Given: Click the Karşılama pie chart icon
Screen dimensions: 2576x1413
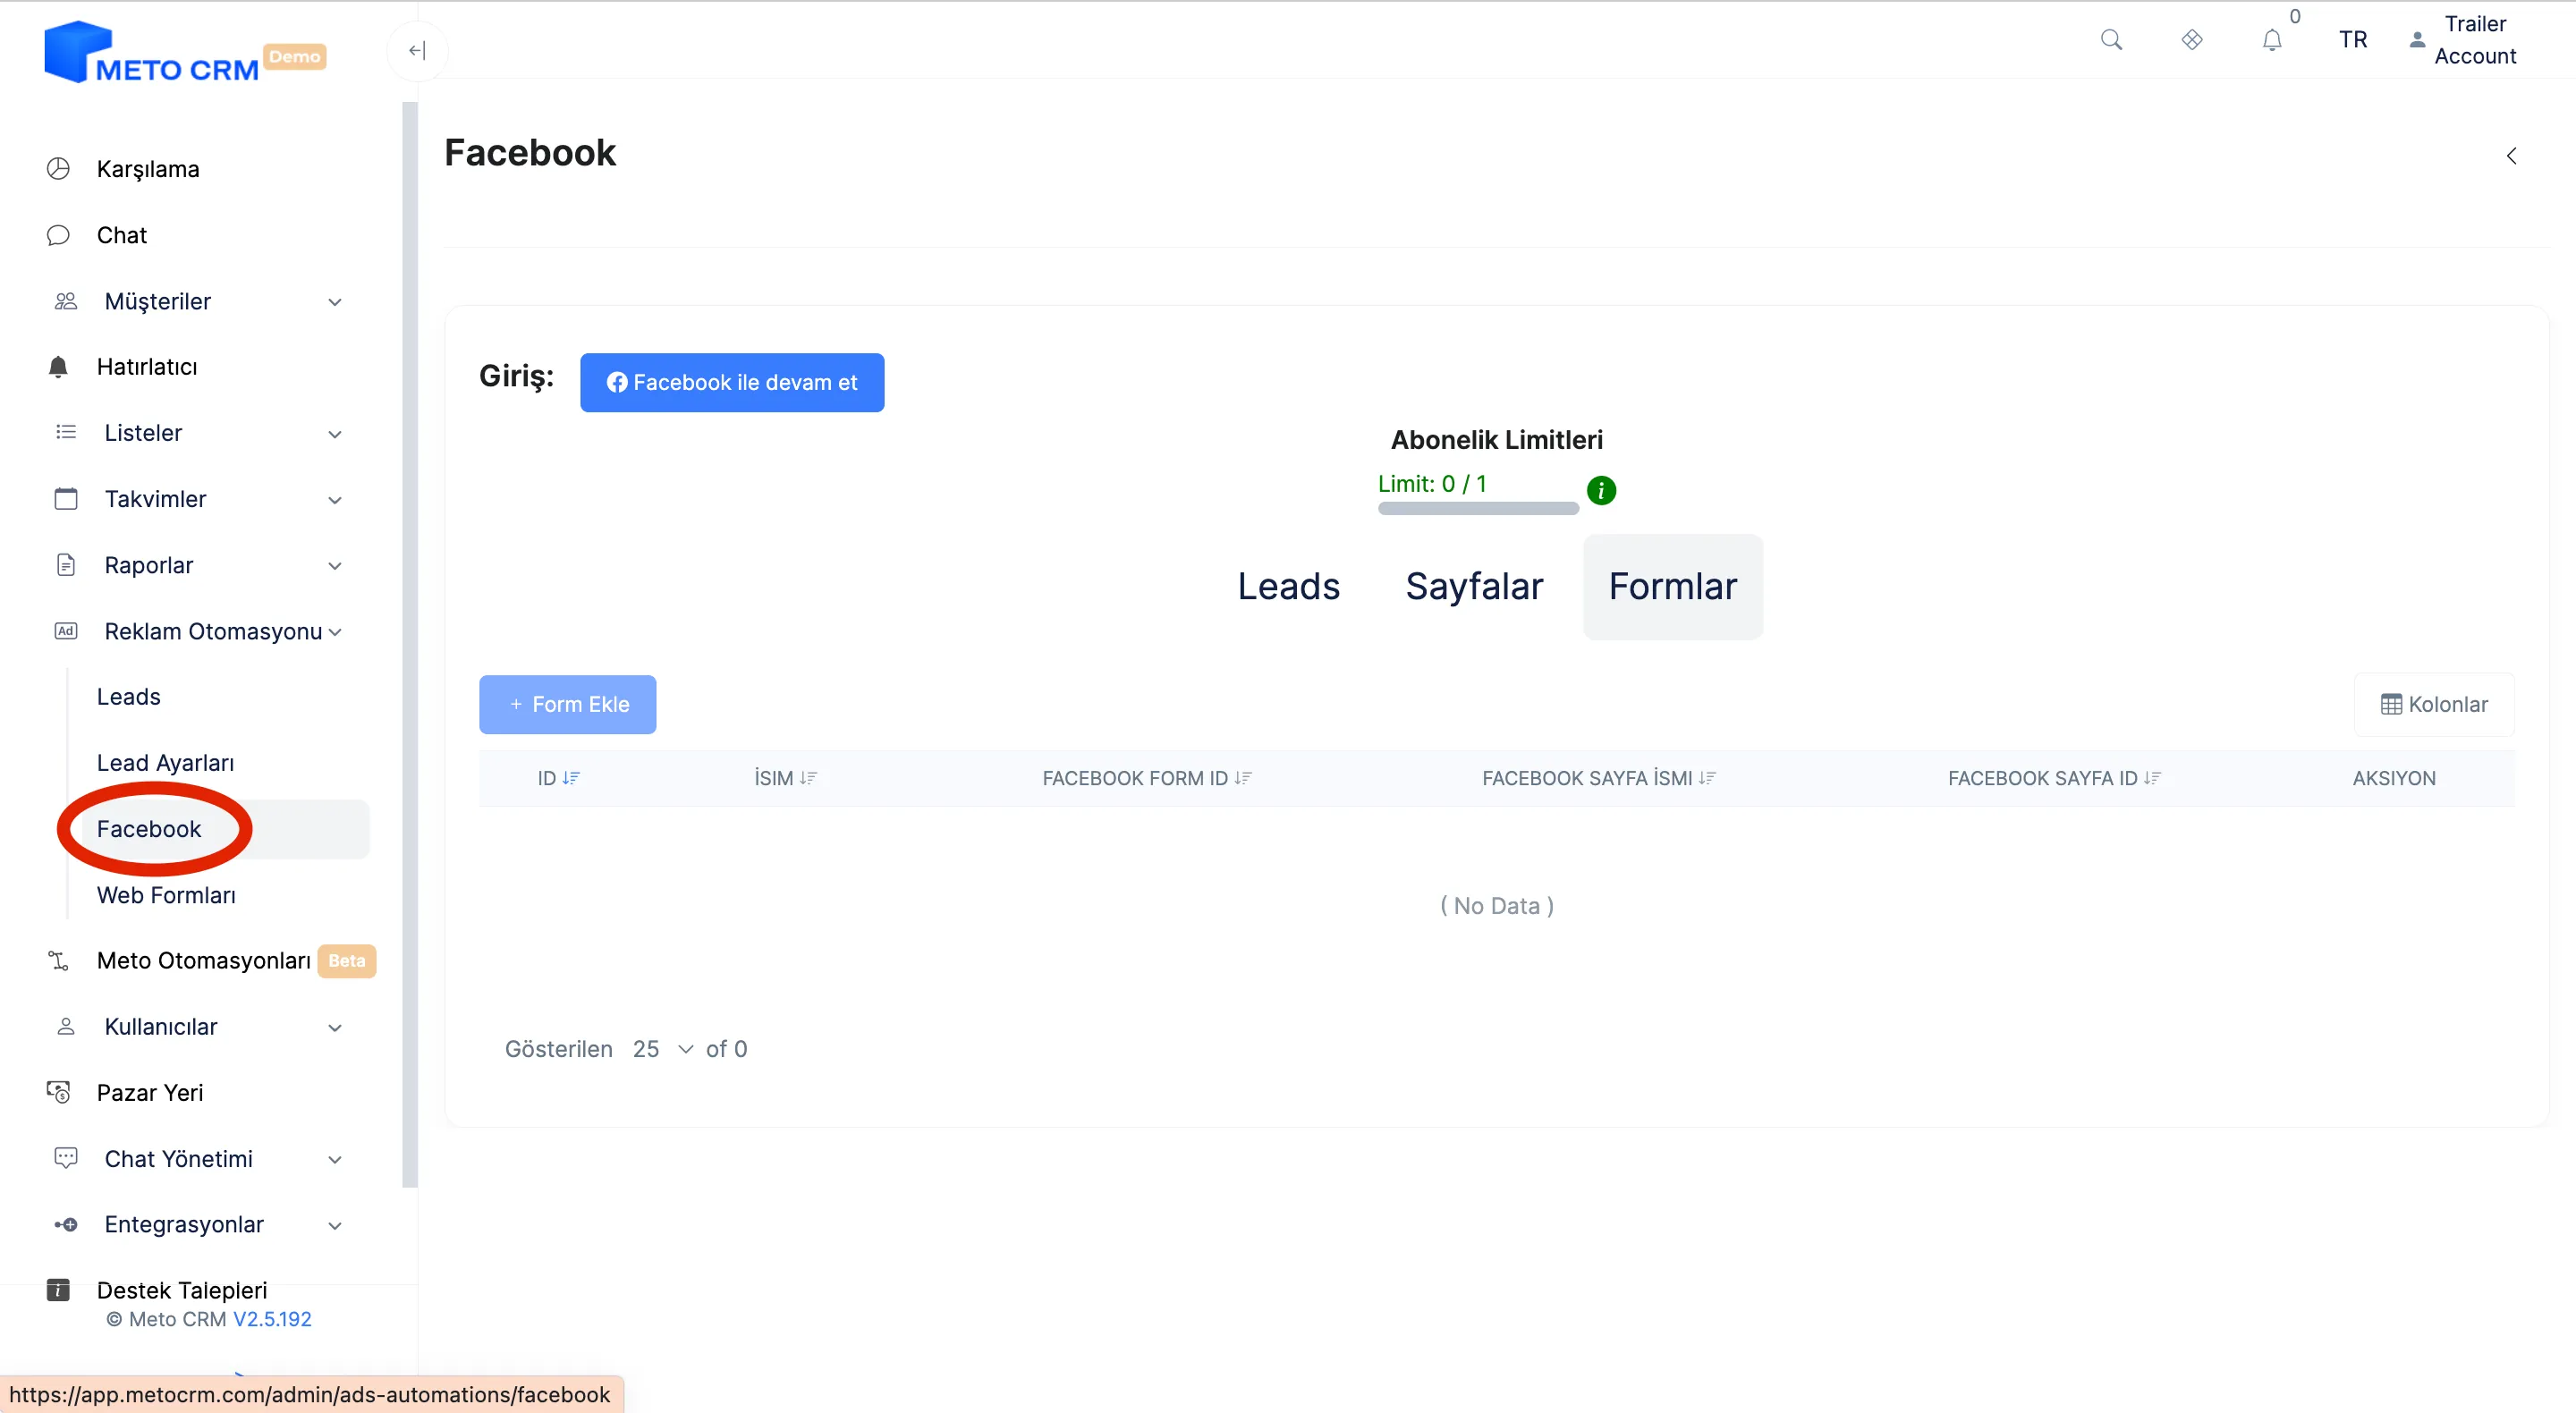Looking at the screenshot, I should pos(58,169).
